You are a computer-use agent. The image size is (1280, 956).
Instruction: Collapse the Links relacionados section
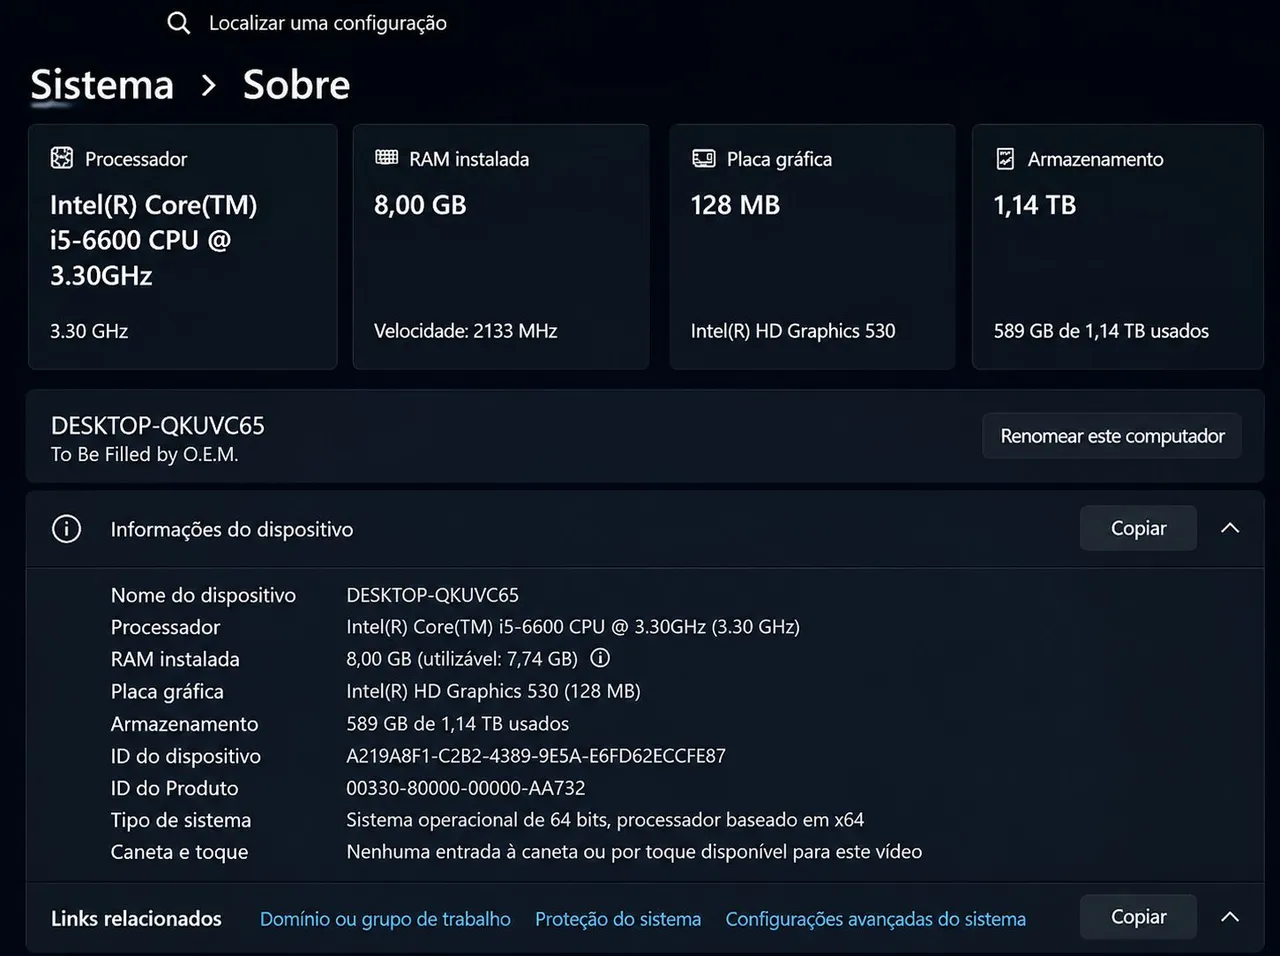(1230, 917)
